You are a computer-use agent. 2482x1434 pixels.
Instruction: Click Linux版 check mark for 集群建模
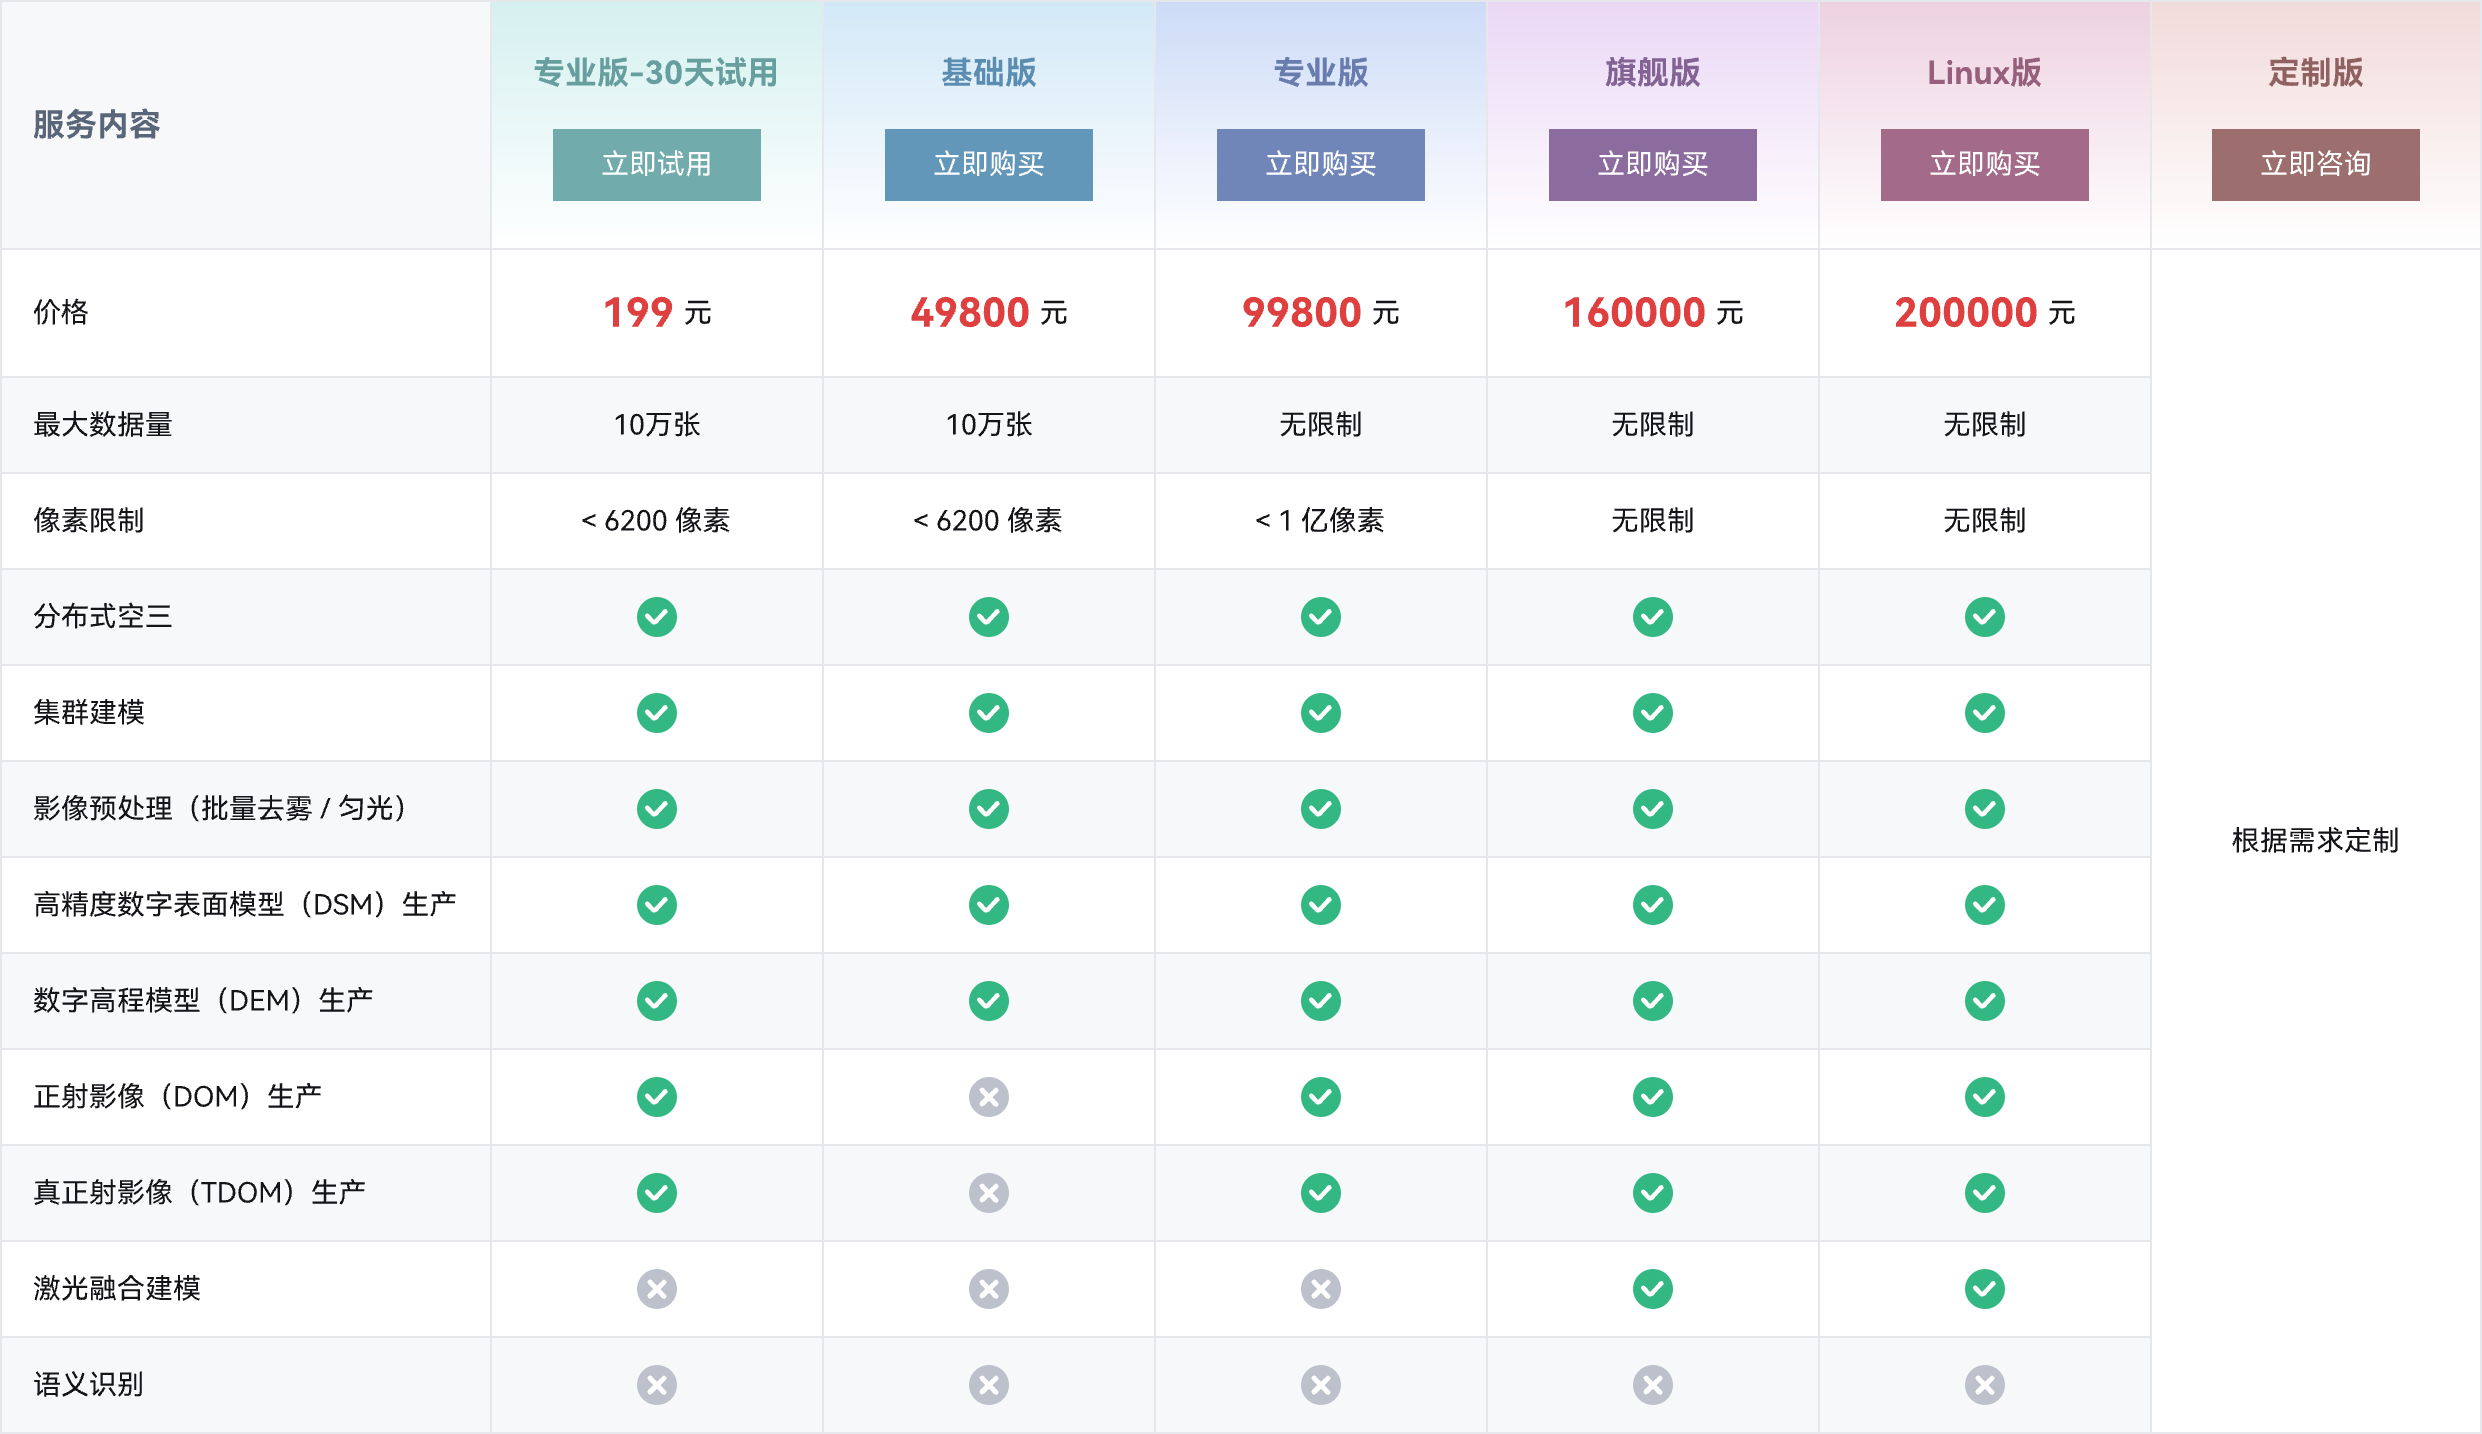(x=1984, y=713)
